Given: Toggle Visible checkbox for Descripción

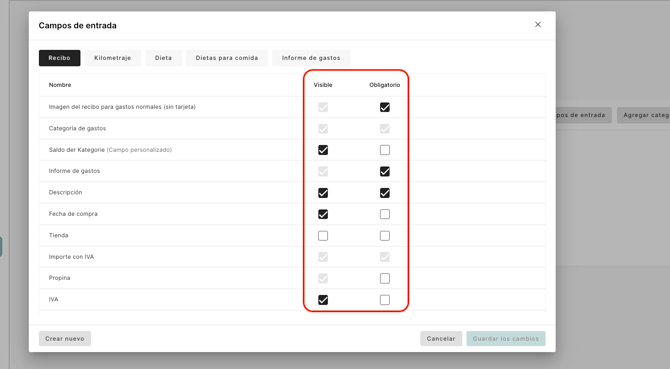Looking at the screenshot, I should point(323,193).
